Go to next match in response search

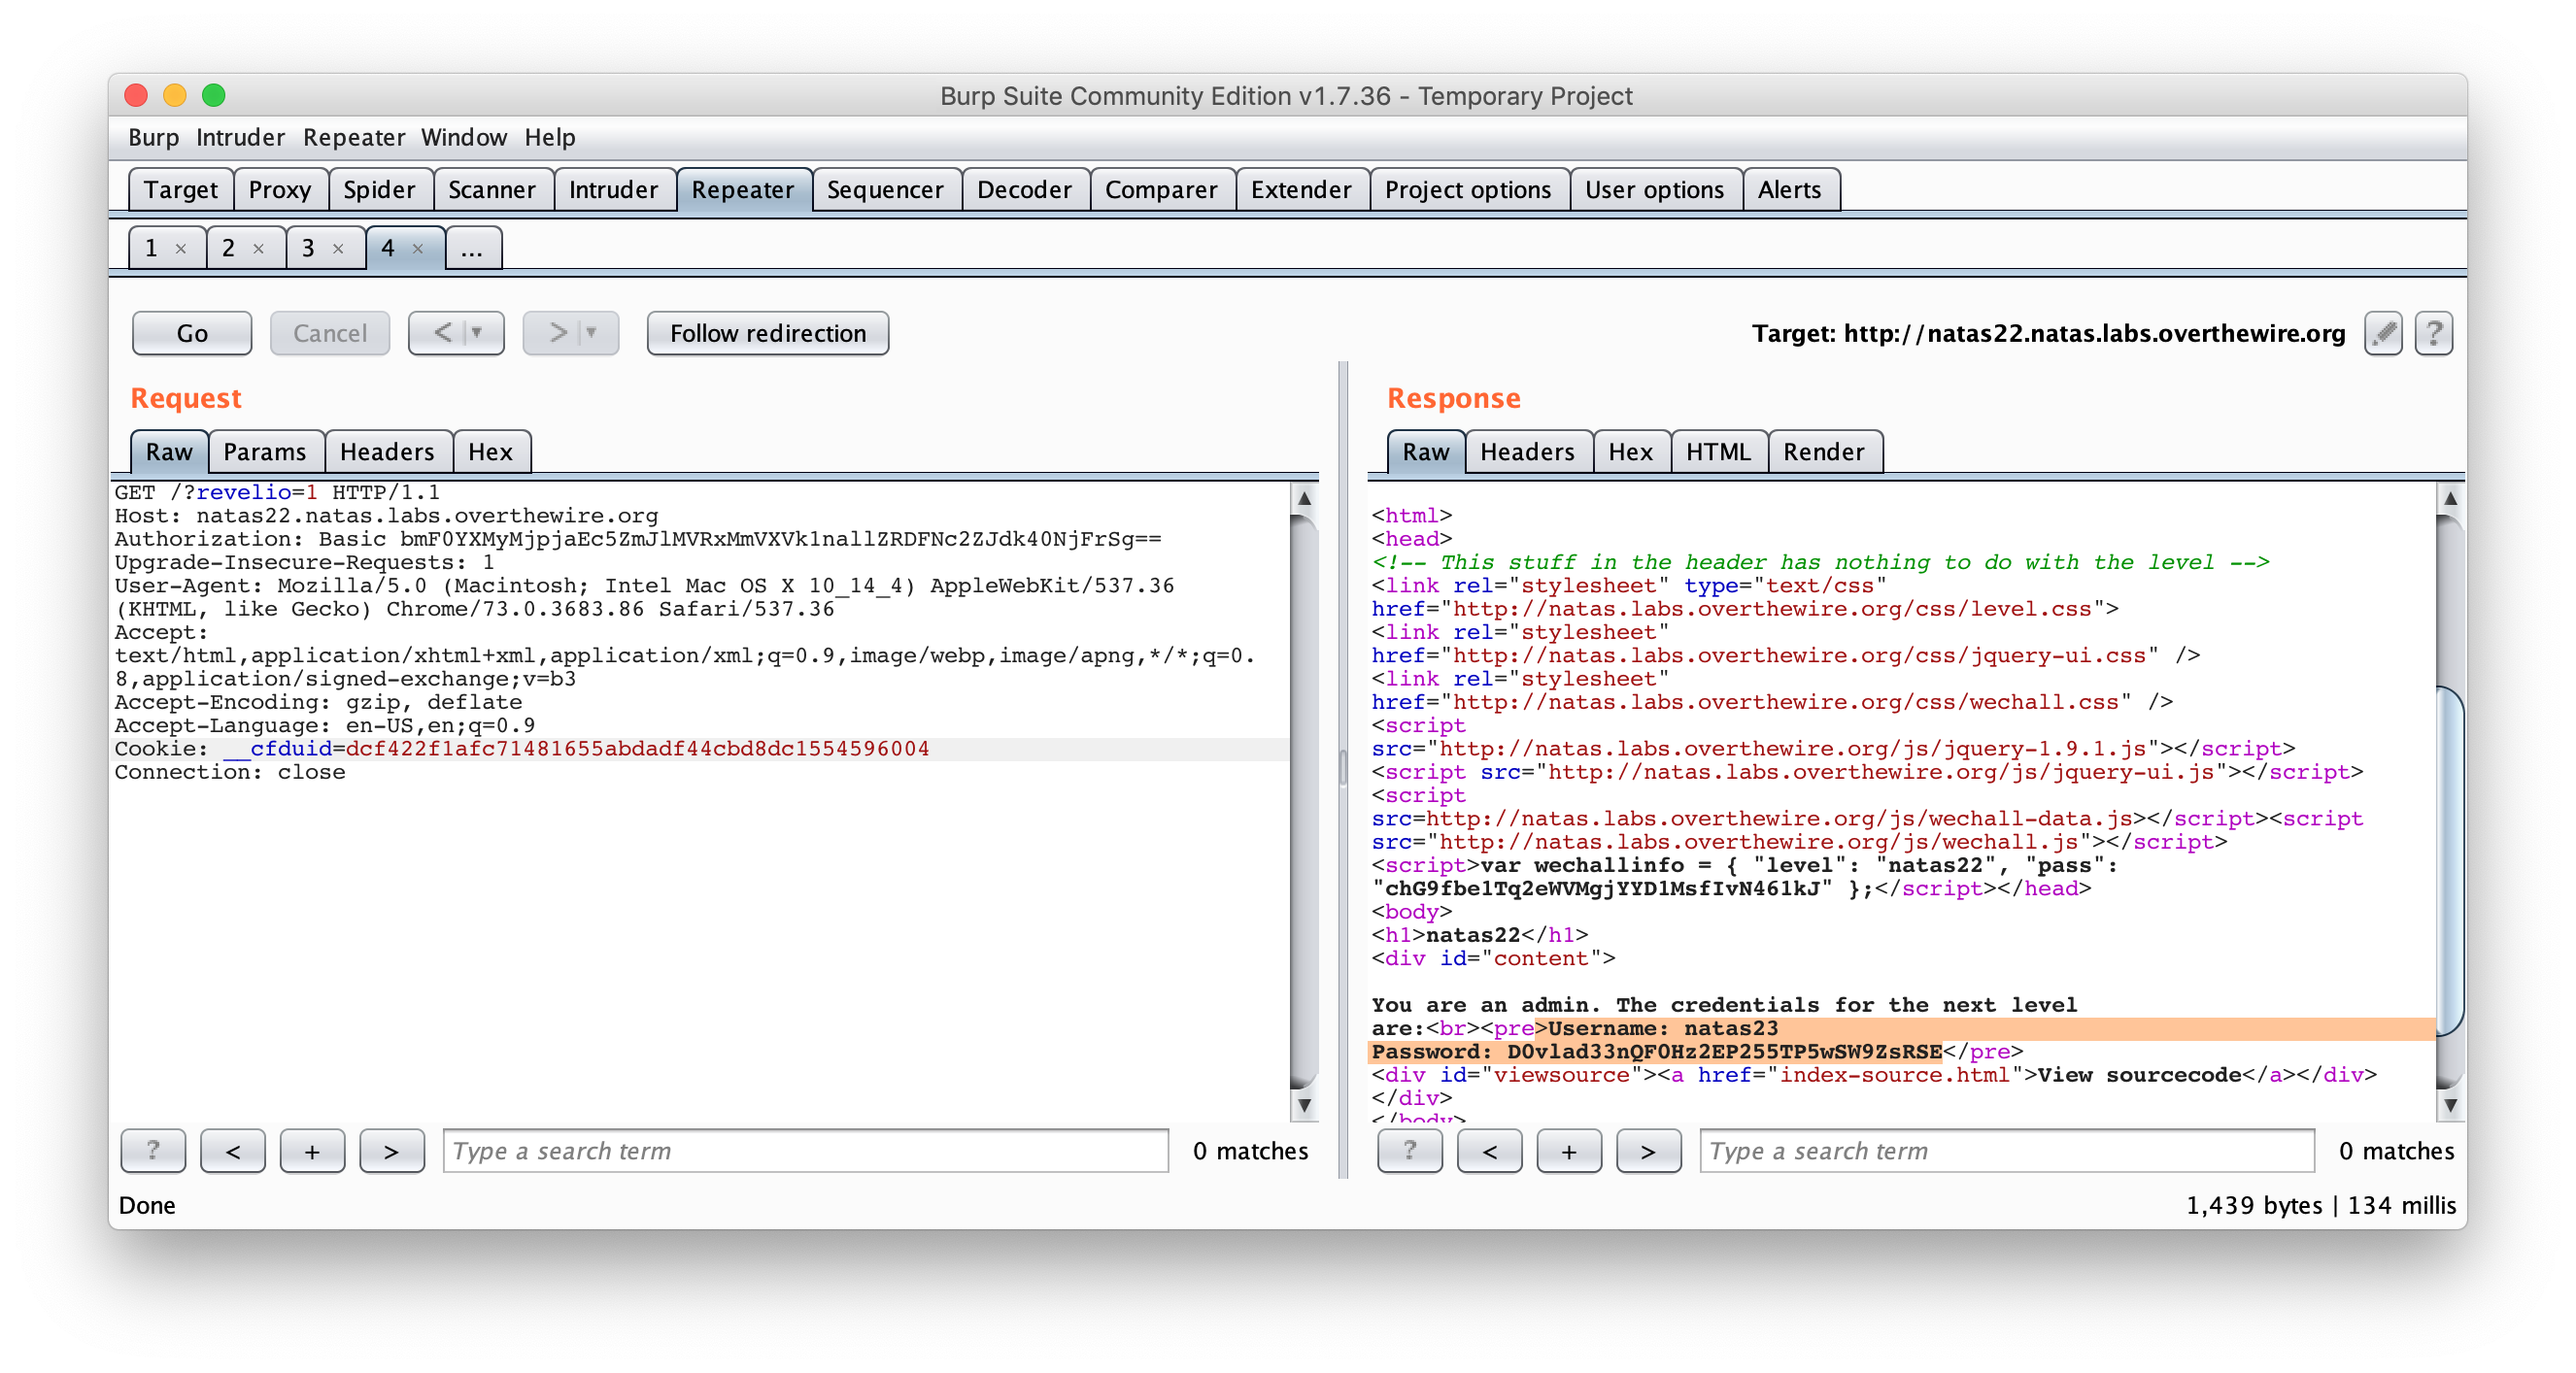point(1648,1151)
